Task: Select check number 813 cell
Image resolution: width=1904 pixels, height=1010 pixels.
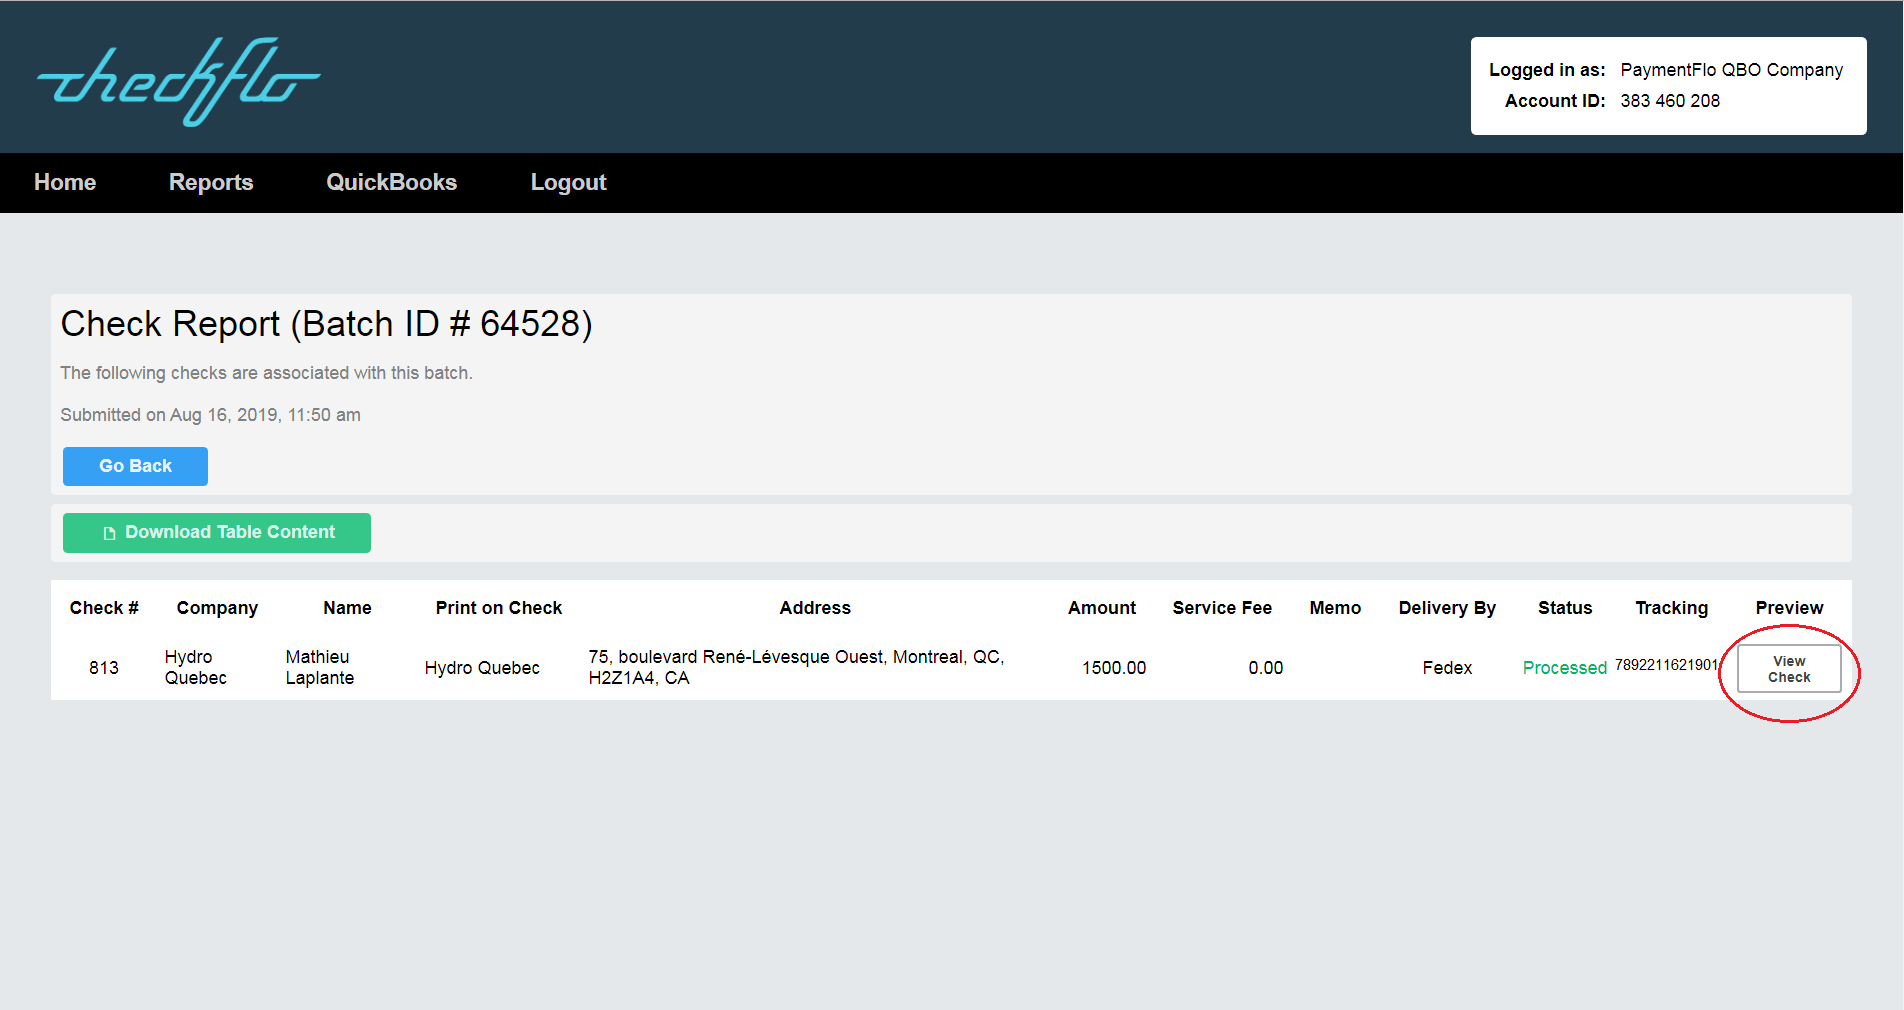Action: point(104,668)
